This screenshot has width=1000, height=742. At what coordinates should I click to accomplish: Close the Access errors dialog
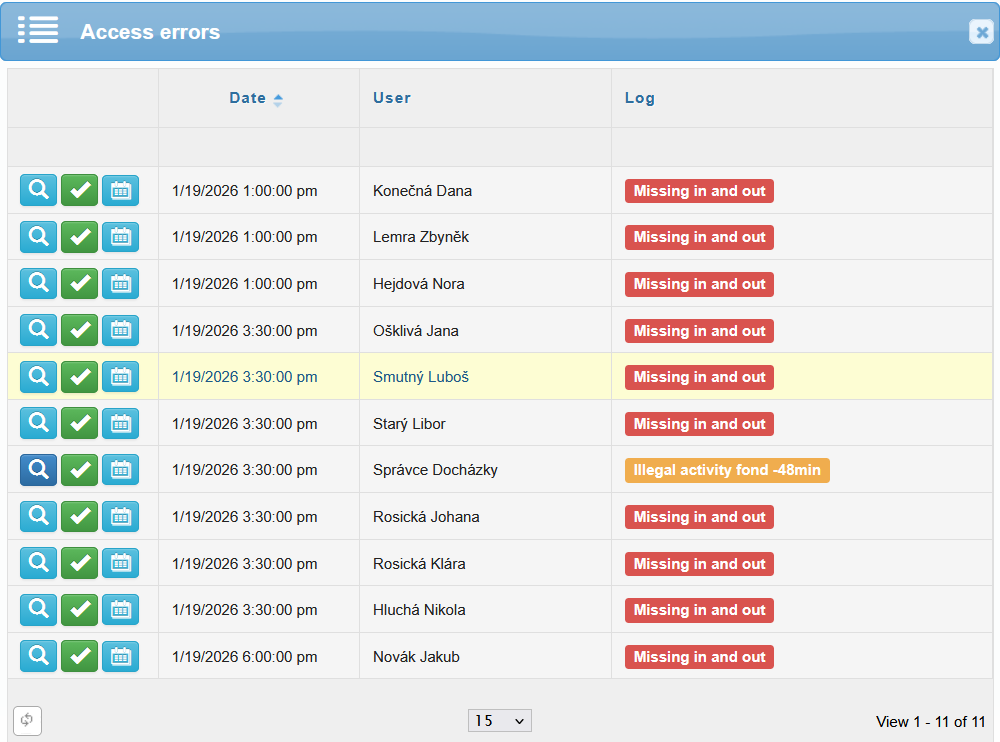pos(981,32)
